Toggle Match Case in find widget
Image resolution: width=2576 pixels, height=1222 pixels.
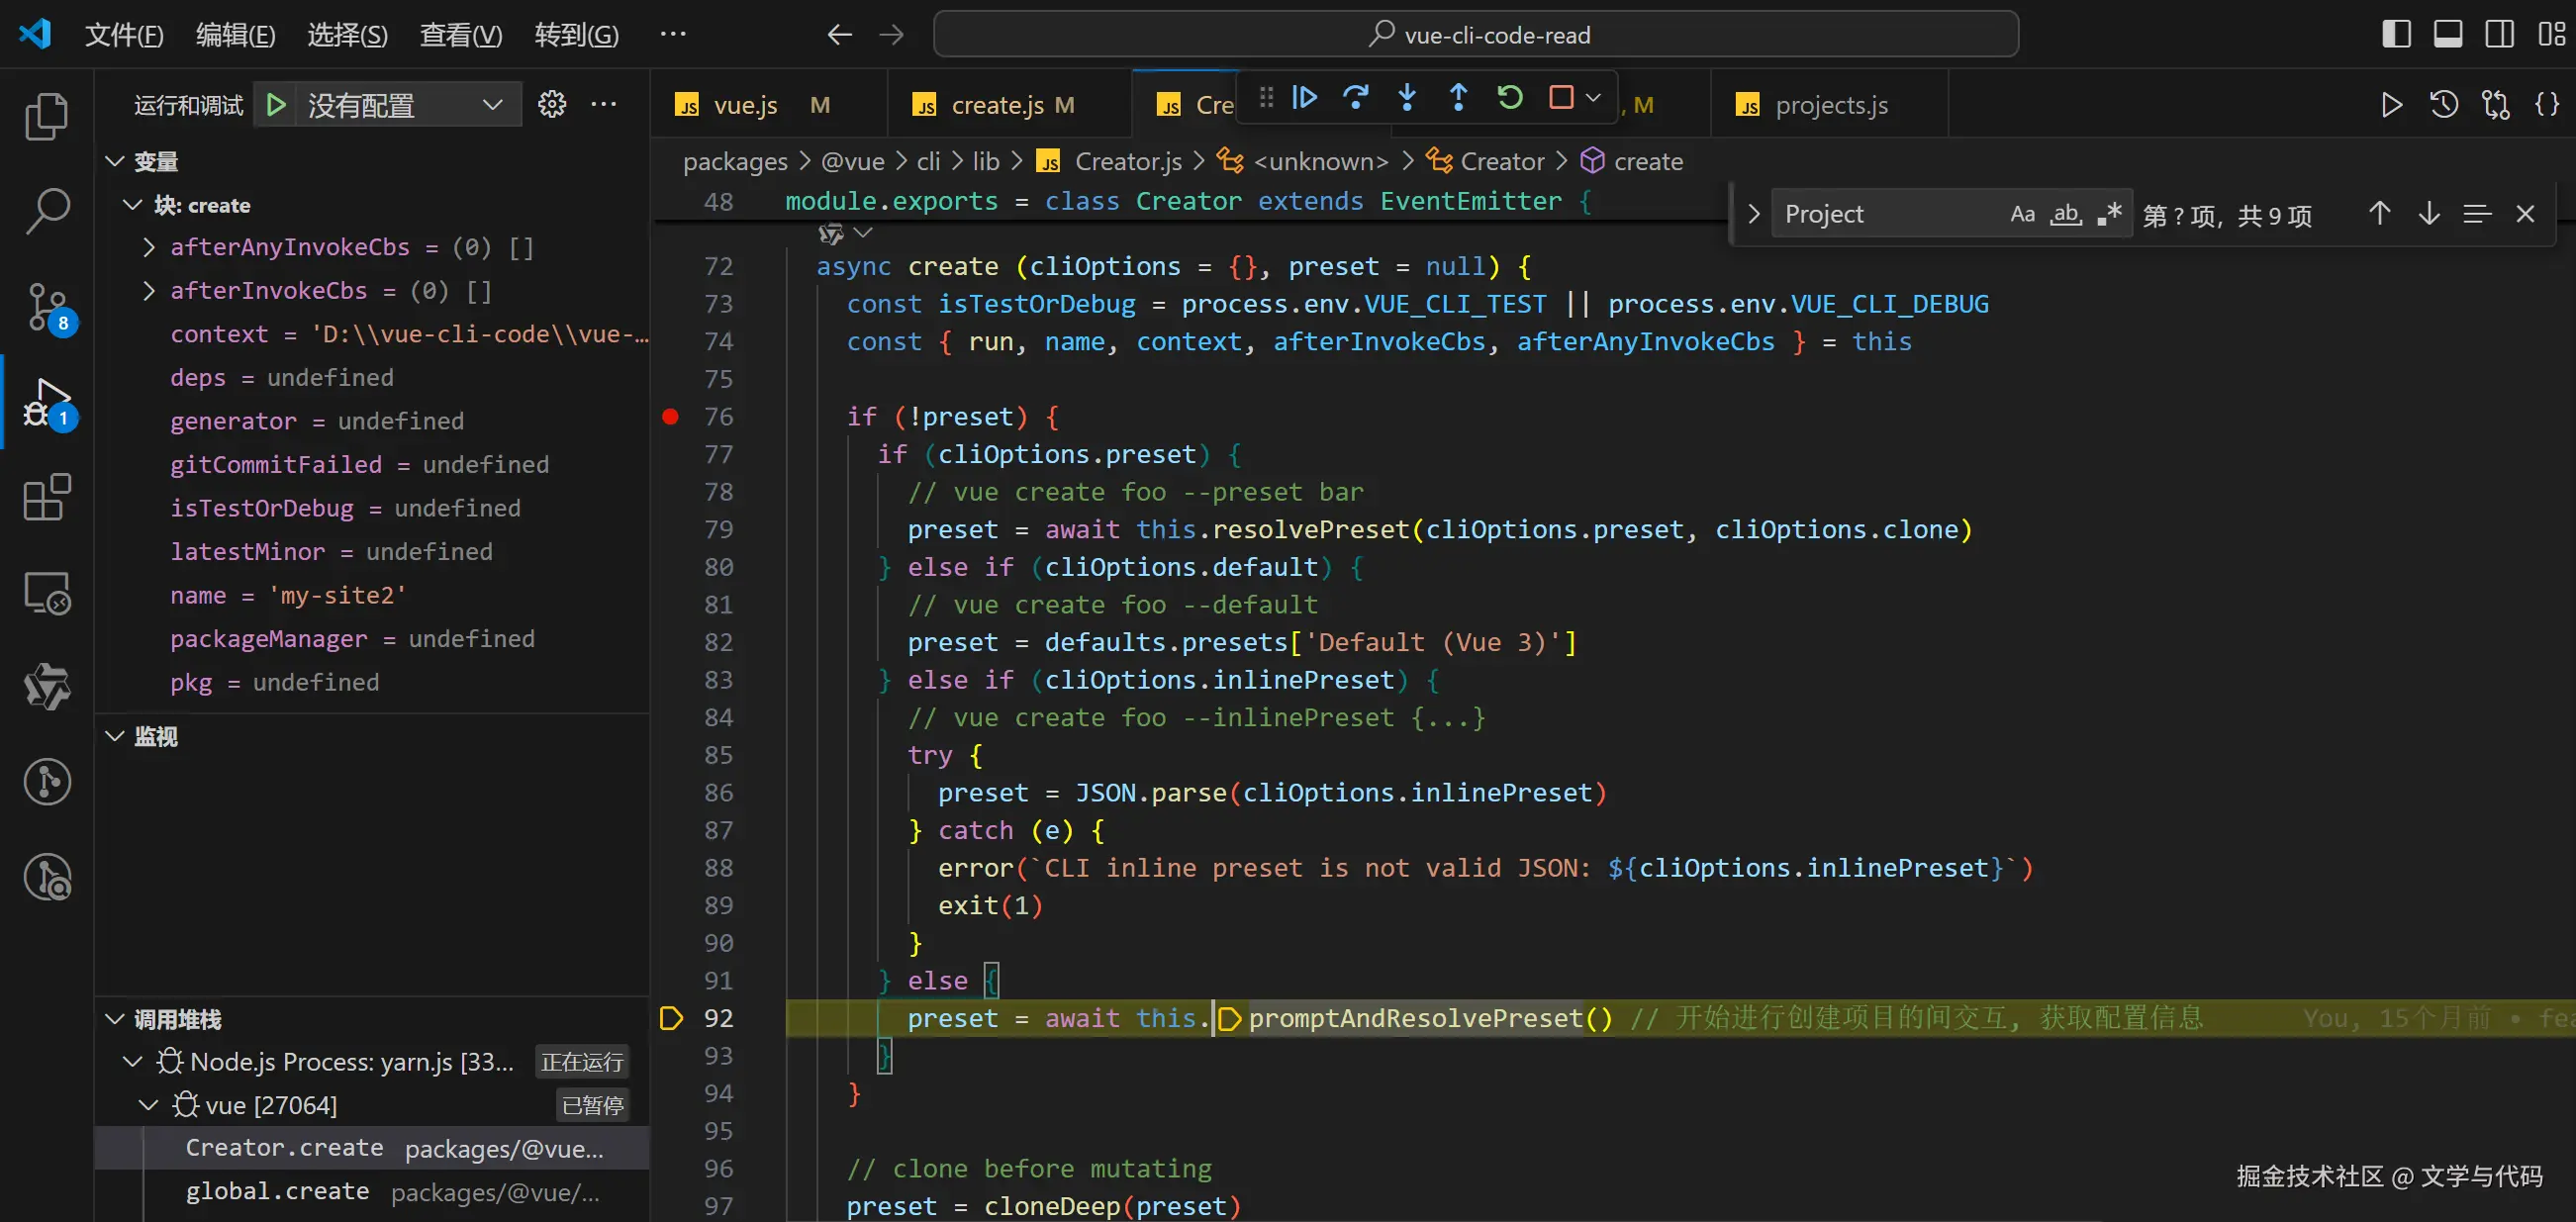click(x=2022, y=214)
